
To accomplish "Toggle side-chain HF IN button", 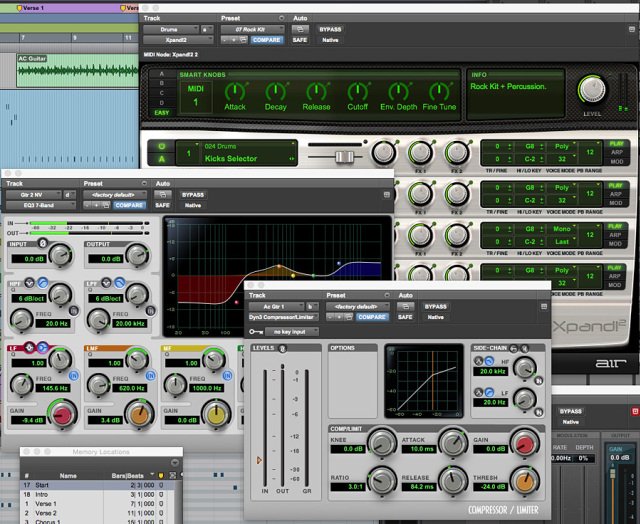I will tap(539, 381).
